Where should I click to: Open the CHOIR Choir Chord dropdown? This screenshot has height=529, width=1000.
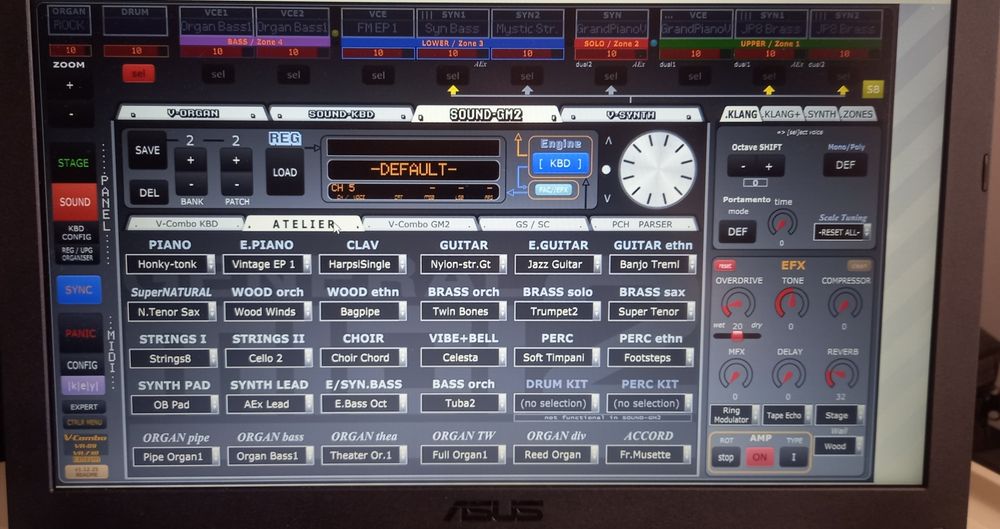(x=364, y=357)
